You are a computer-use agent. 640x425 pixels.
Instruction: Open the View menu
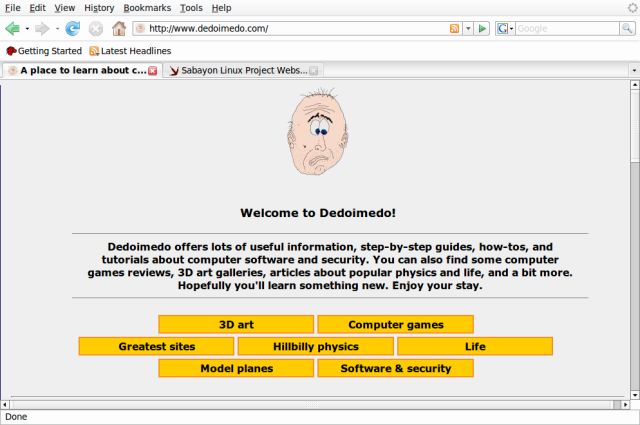(x=65, y=8)
